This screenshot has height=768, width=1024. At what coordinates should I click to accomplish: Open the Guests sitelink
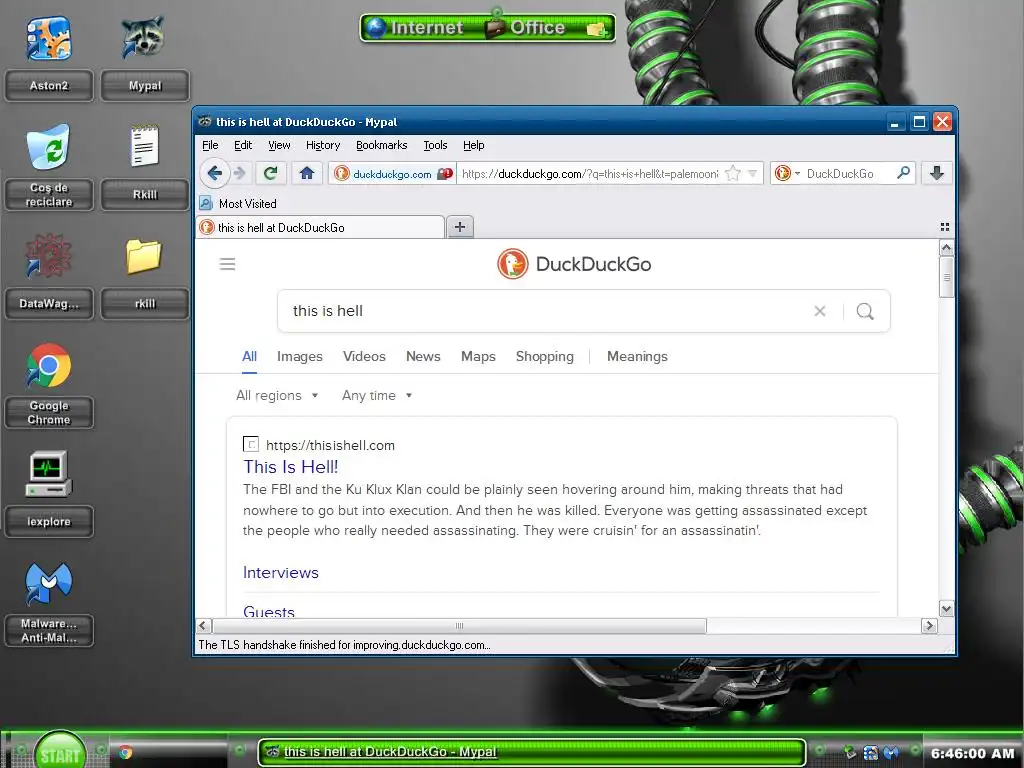[x=269, y=611]
